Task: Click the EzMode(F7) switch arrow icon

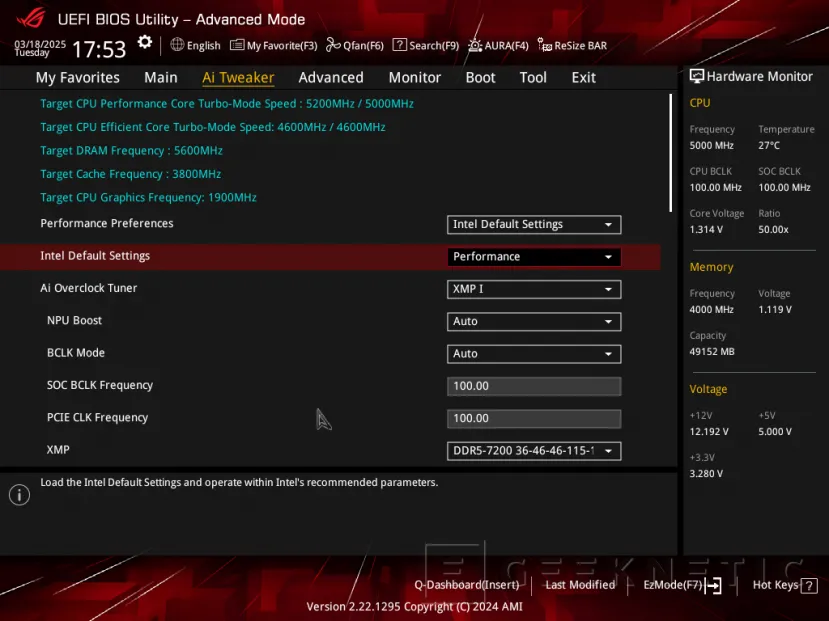Action: point(713,585)
